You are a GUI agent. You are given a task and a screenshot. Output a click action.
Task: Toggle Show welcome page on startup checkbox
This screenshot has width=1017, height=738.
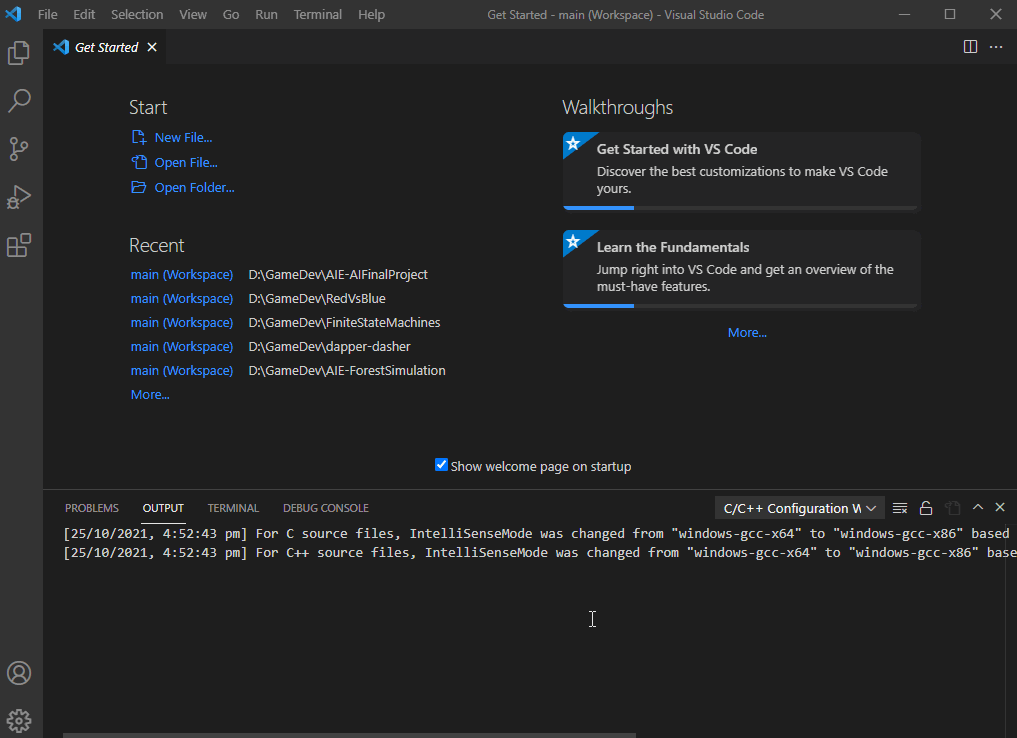pyautogui.click(x=441, y=465)
